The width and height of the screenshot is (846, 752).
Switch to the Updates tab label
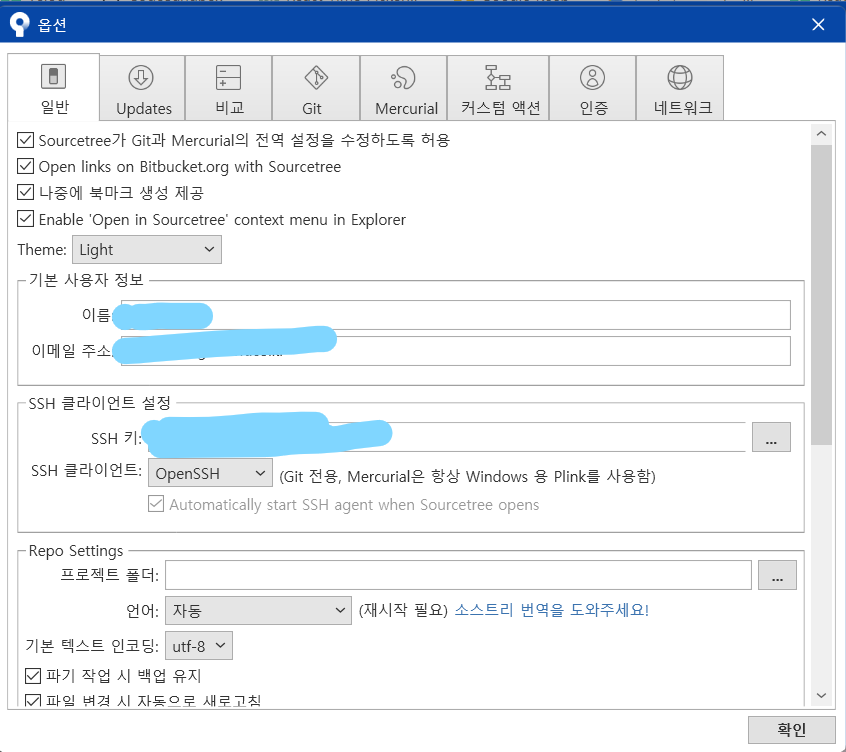[144, 108]
